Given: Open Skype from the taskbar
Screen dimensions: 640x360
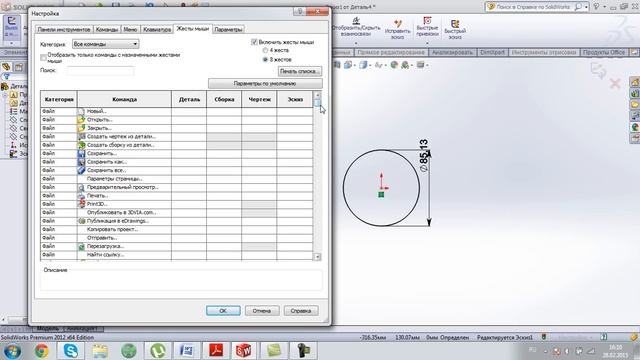Looking at the screenshot, I should [x=71, y=350].
